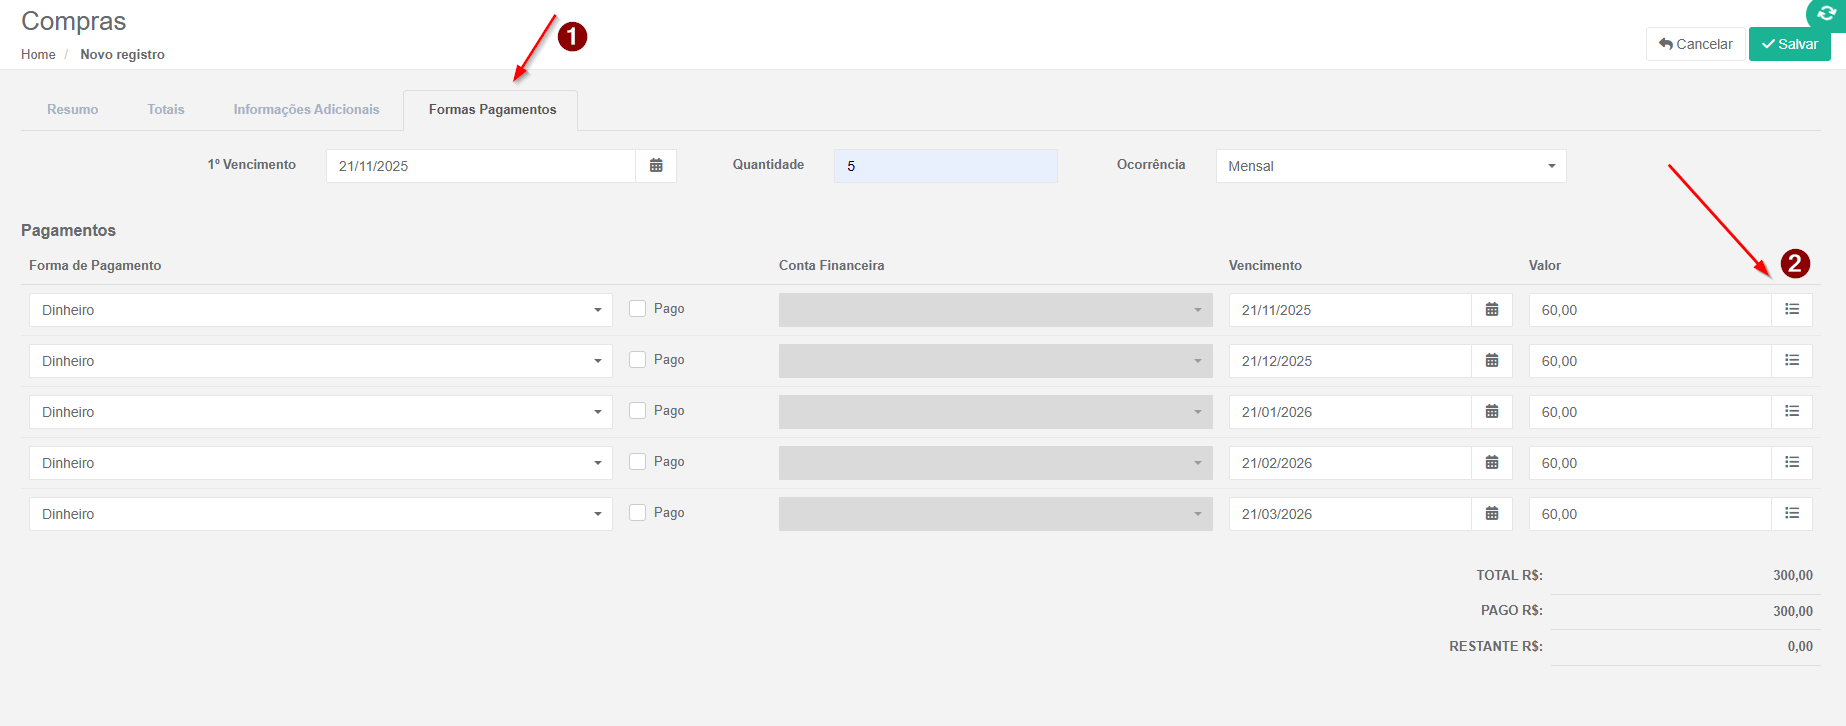This screenshot has width=1846, height=726.
Task: Open Forma de Pagamento dropdown on 21/02/2026 row
Action: pyautogui.click(x=320, y=463)
